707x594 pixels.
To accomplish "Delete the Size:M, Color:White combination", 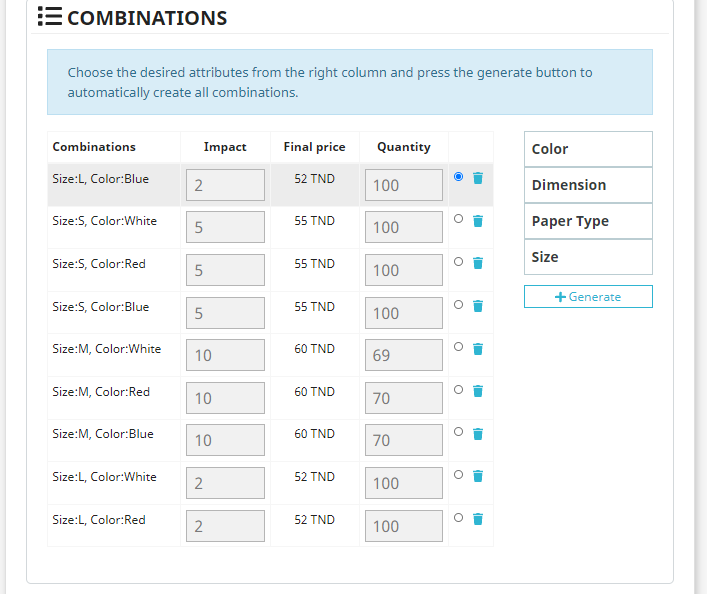I will pos(478,348).
